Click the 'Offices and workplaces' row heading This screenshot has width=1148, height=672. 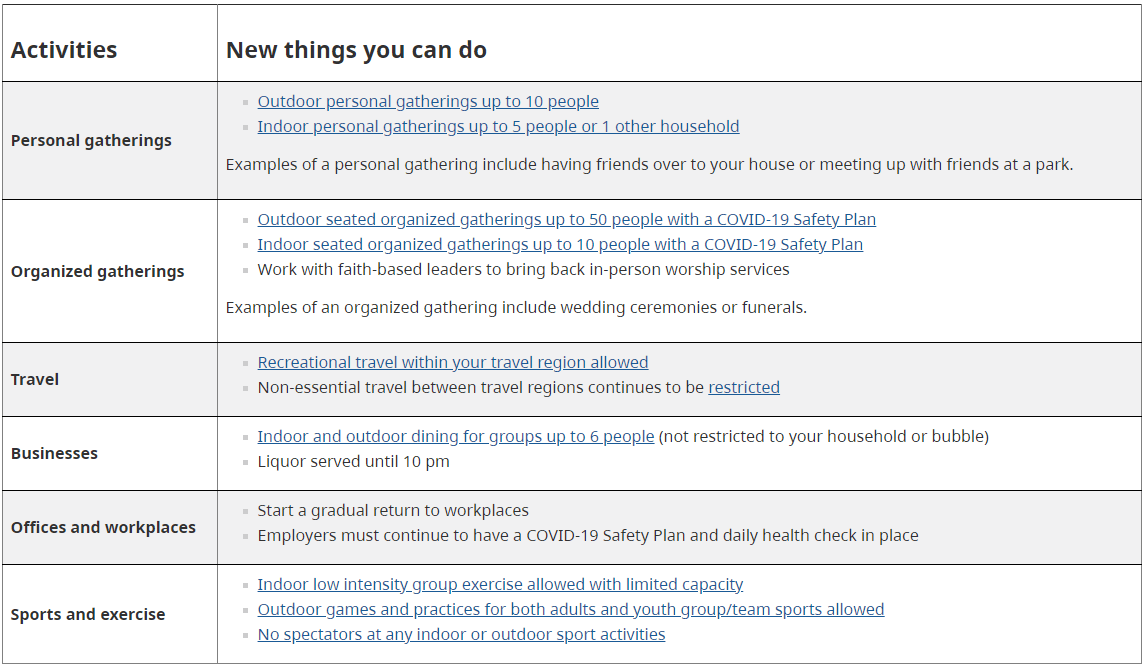103,528
